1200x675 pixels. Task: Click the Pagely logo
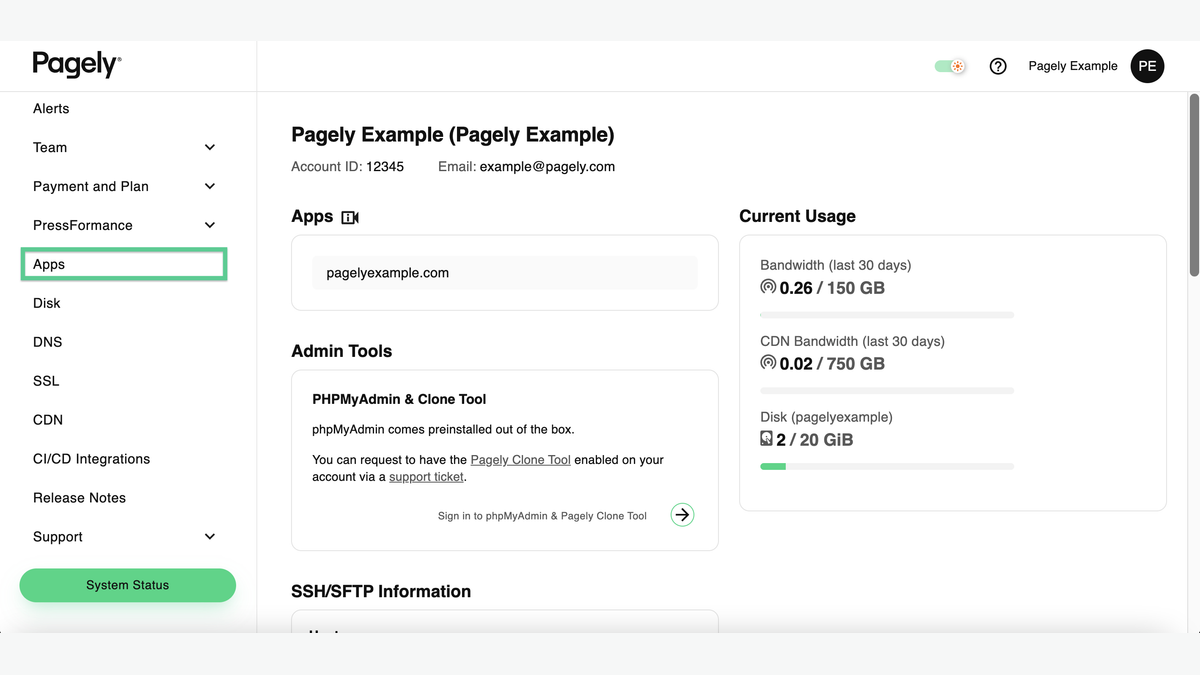pyautogui.click(x=77, y=64)
